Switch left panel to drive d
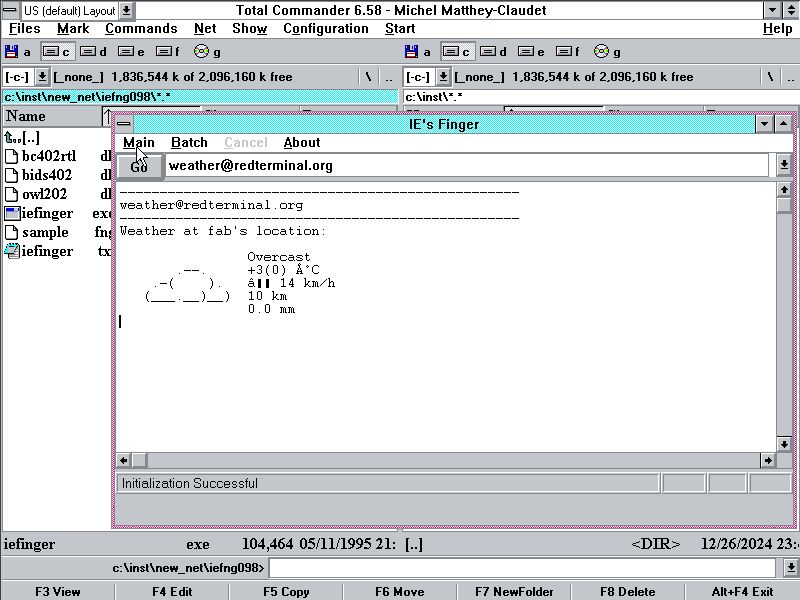The width and height of the screenshot is (800, 600). [94, 52]
